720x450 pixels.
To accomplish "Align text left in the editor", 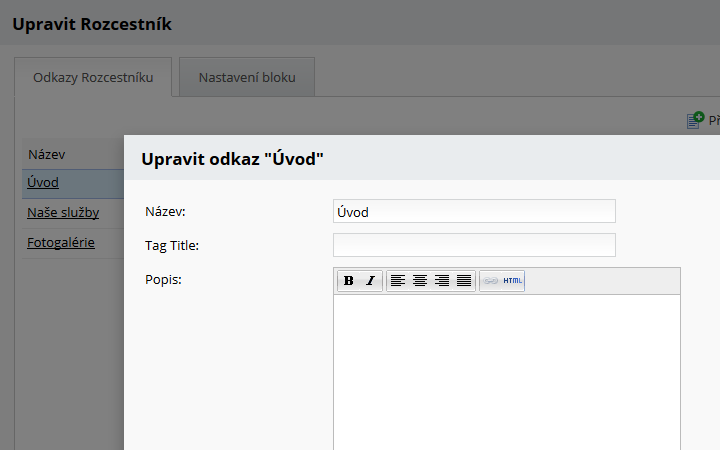I will (398, 281).
